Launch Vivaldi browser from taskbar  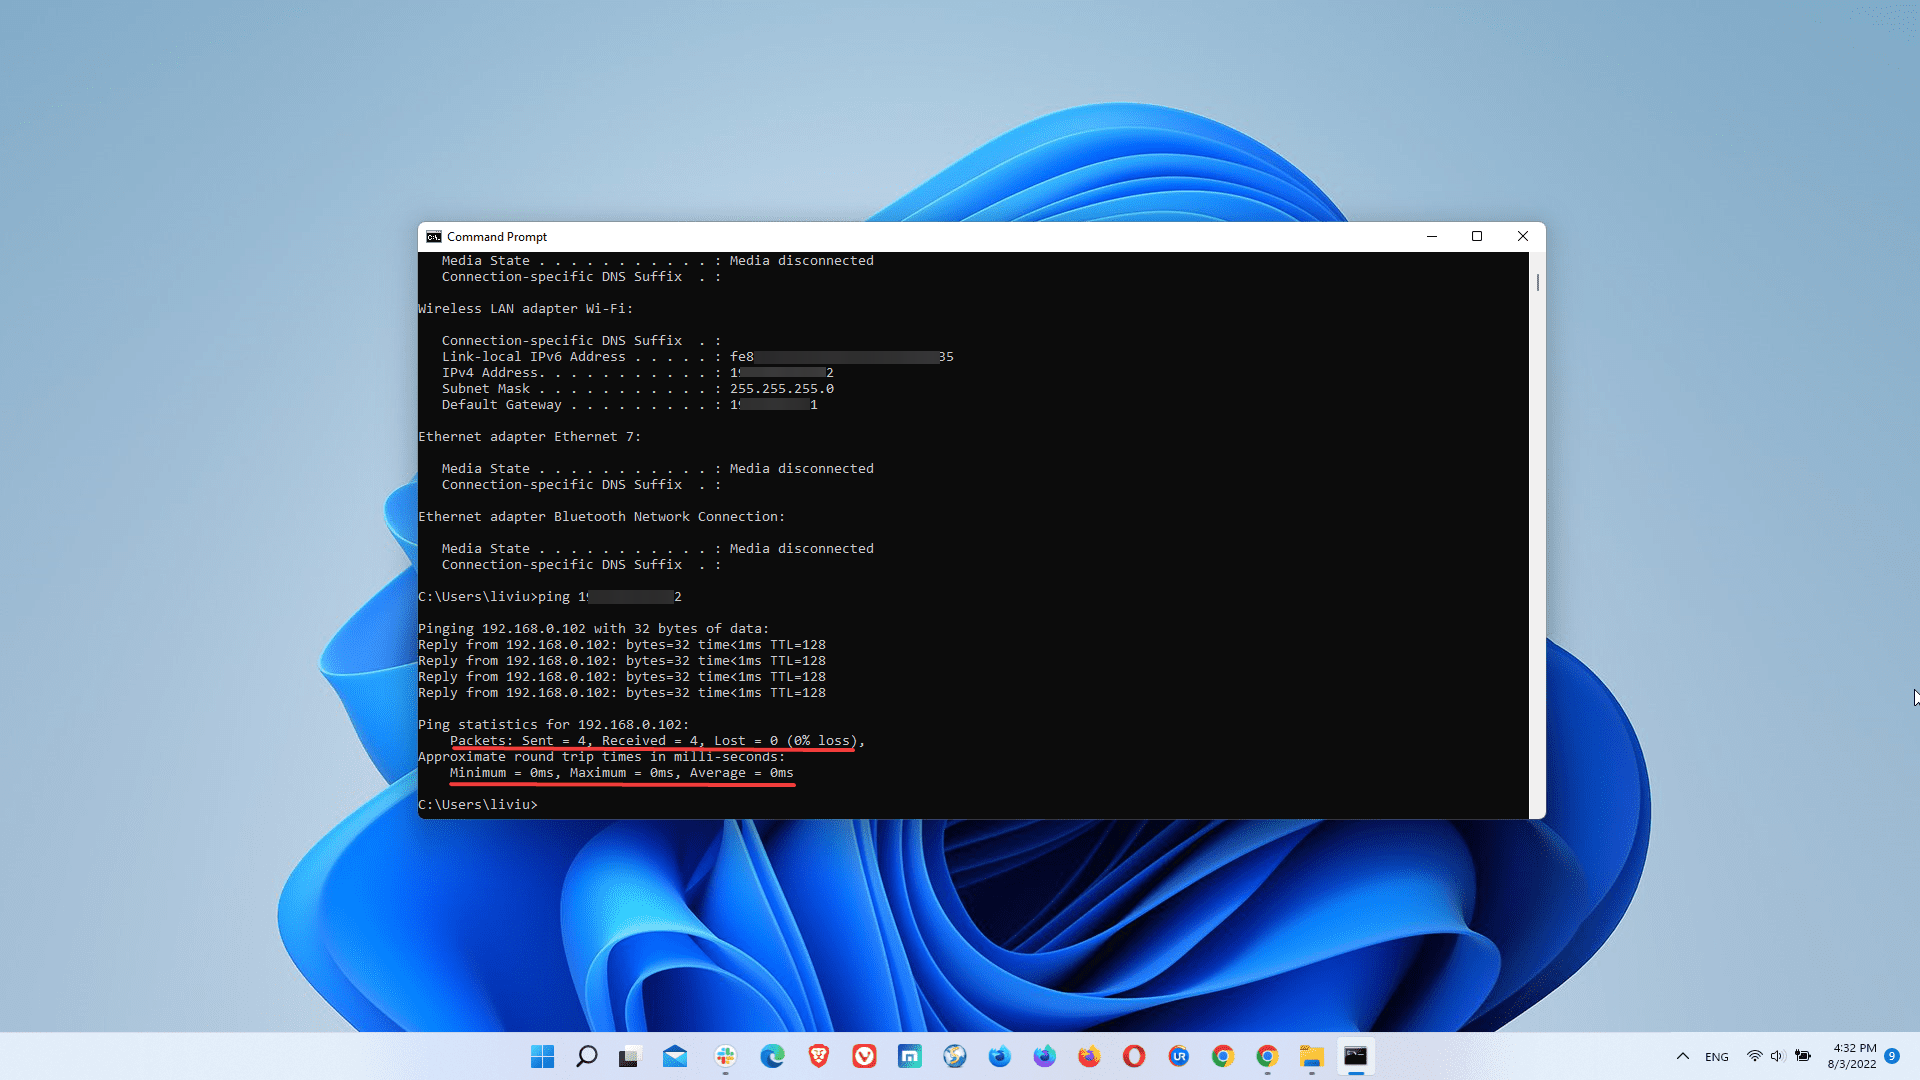click(864, 1056)
